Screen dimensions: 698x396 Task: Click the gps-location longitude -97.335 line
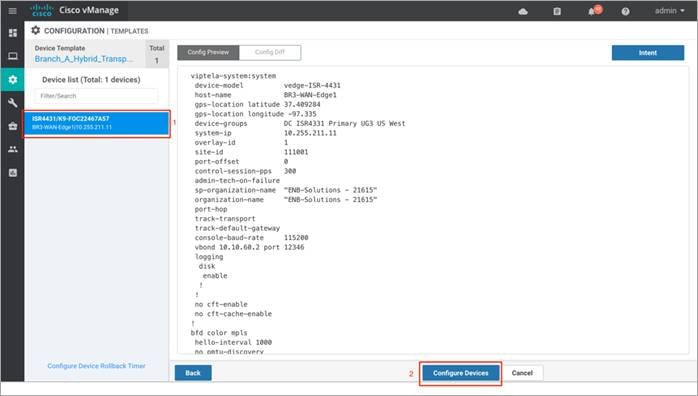coord(256,114)
